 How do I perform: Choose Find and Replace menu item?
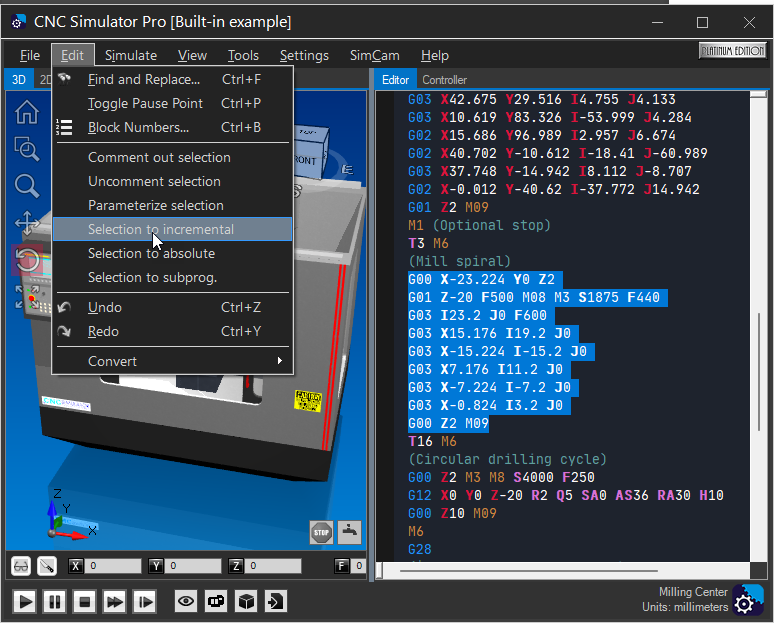[x=172, y=79]
